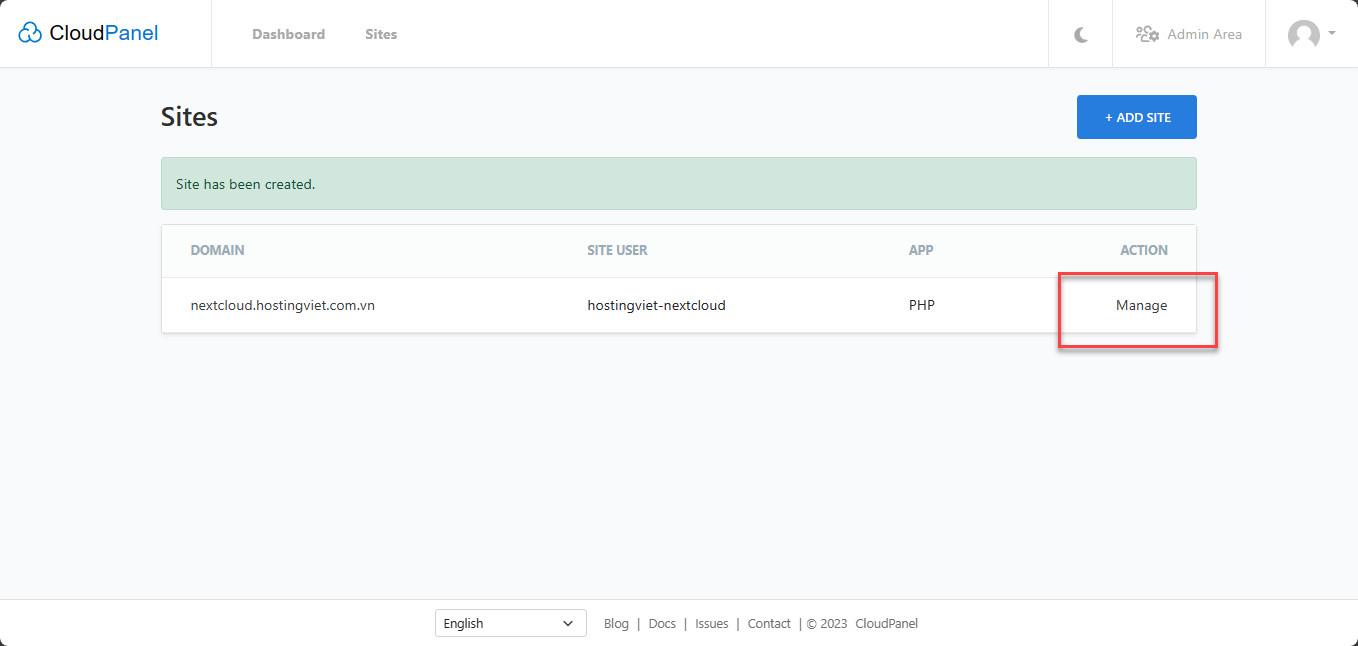Image resolution: width=1358 pixels, height=646 pixels.
Task: Click the CloudPanel cloud logo icon
Action: 31,31
